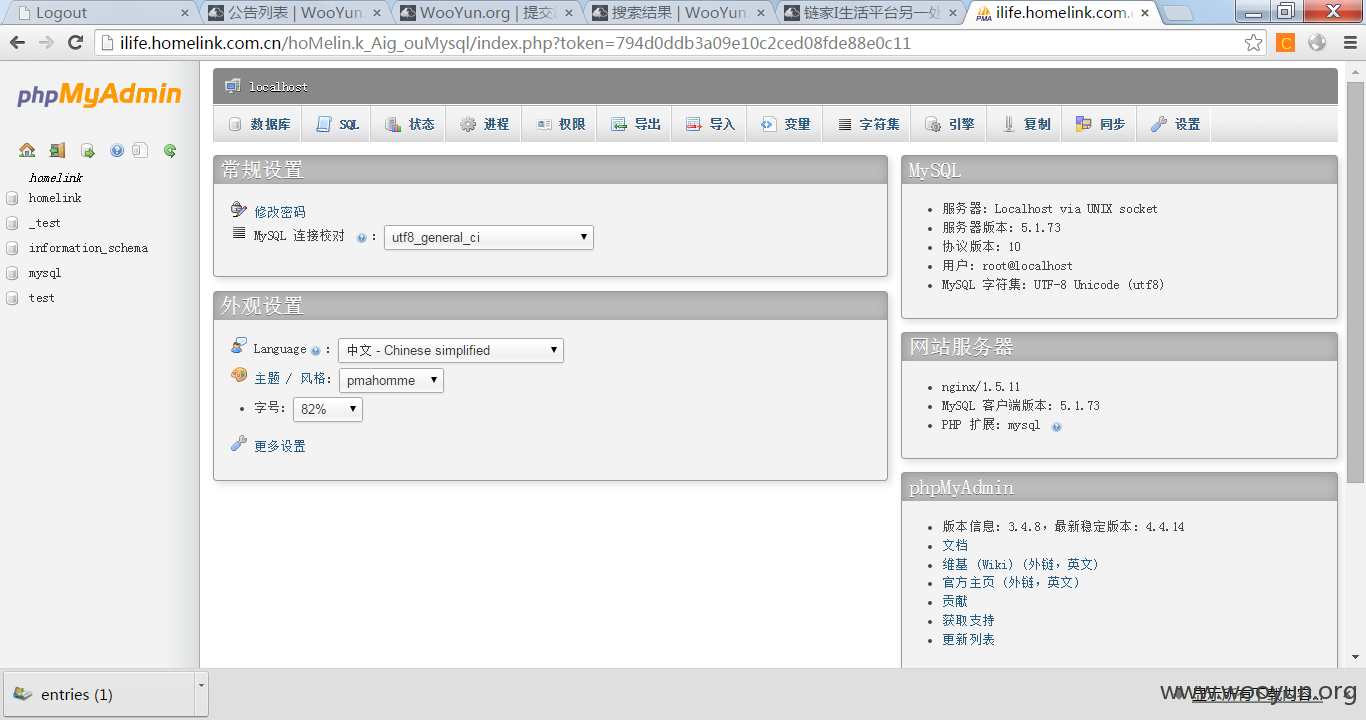1366x720 pixels.
Task: Switch to the 搜索结果 WooYun browser tab
Action: [x=680, y=13]
